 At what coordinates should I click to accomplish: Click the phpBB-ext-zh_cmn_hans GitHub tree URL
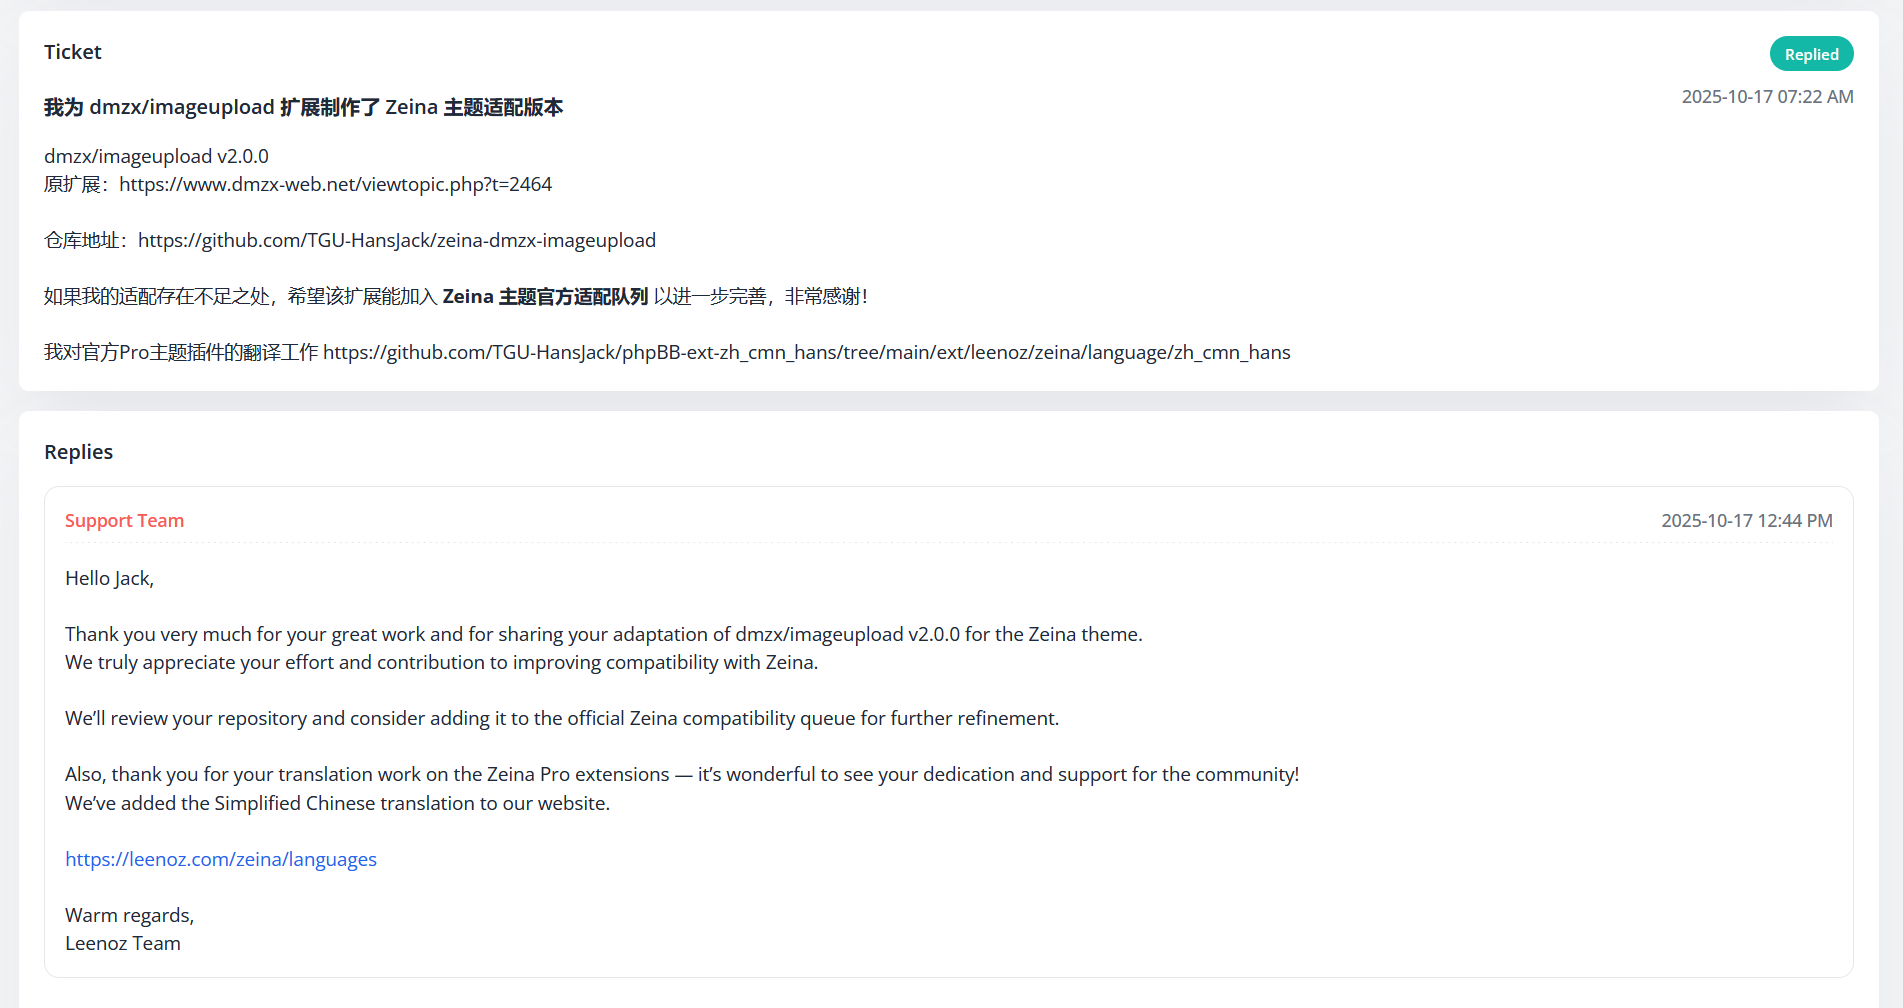[x=807, y=352]
